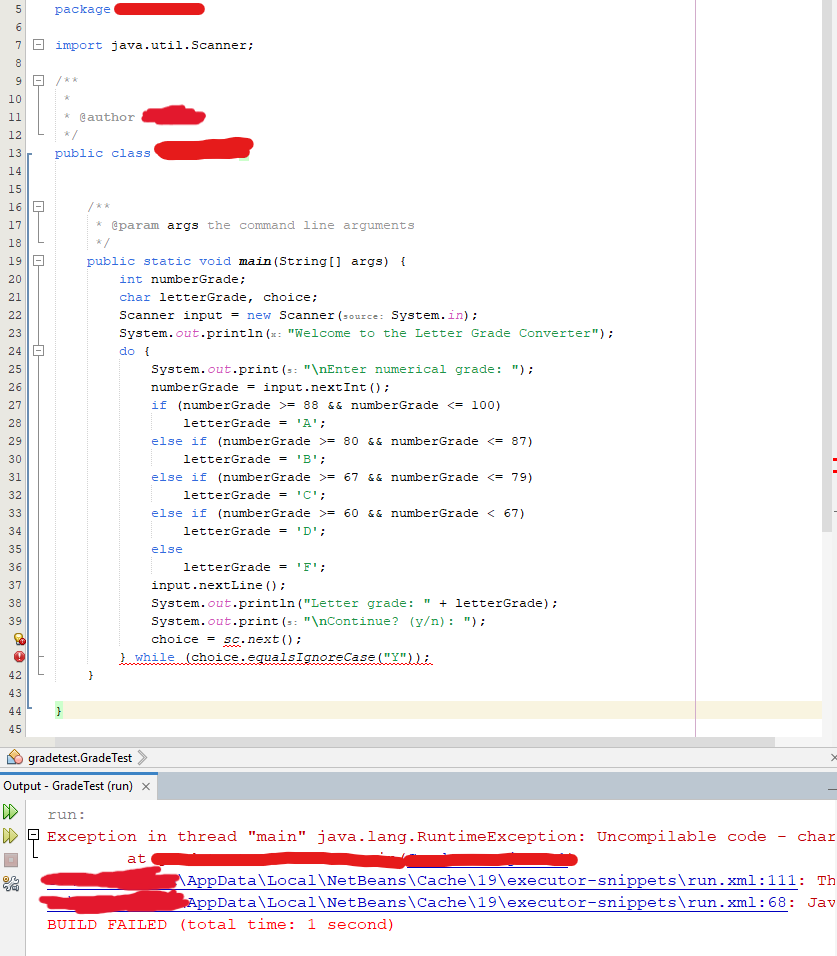Collapse the Javadoc comment fold on line 9
This screenshot has width=837, height=956.
[37, 81]
